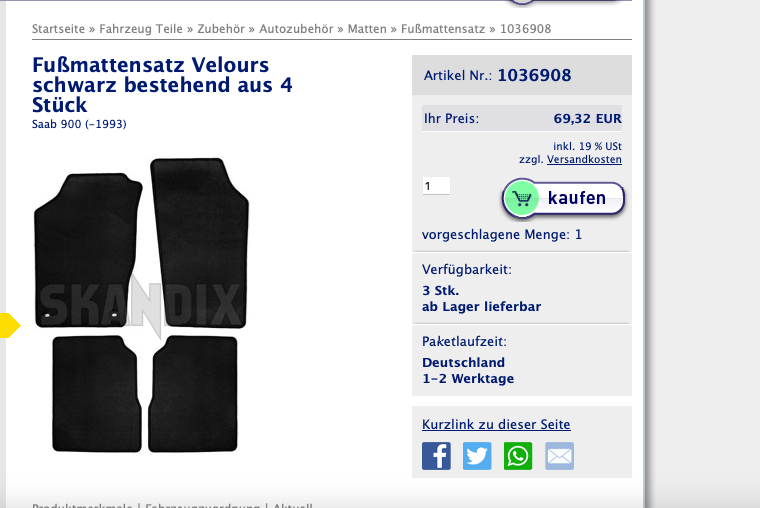Open Zubehör breadcrumb category
This screenshot has width=760, height=508.
221,29
